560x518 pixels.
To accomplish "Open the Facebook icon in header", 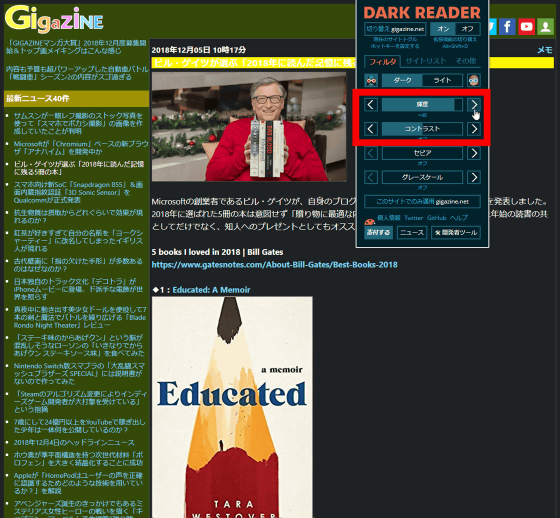I will 507,26.
